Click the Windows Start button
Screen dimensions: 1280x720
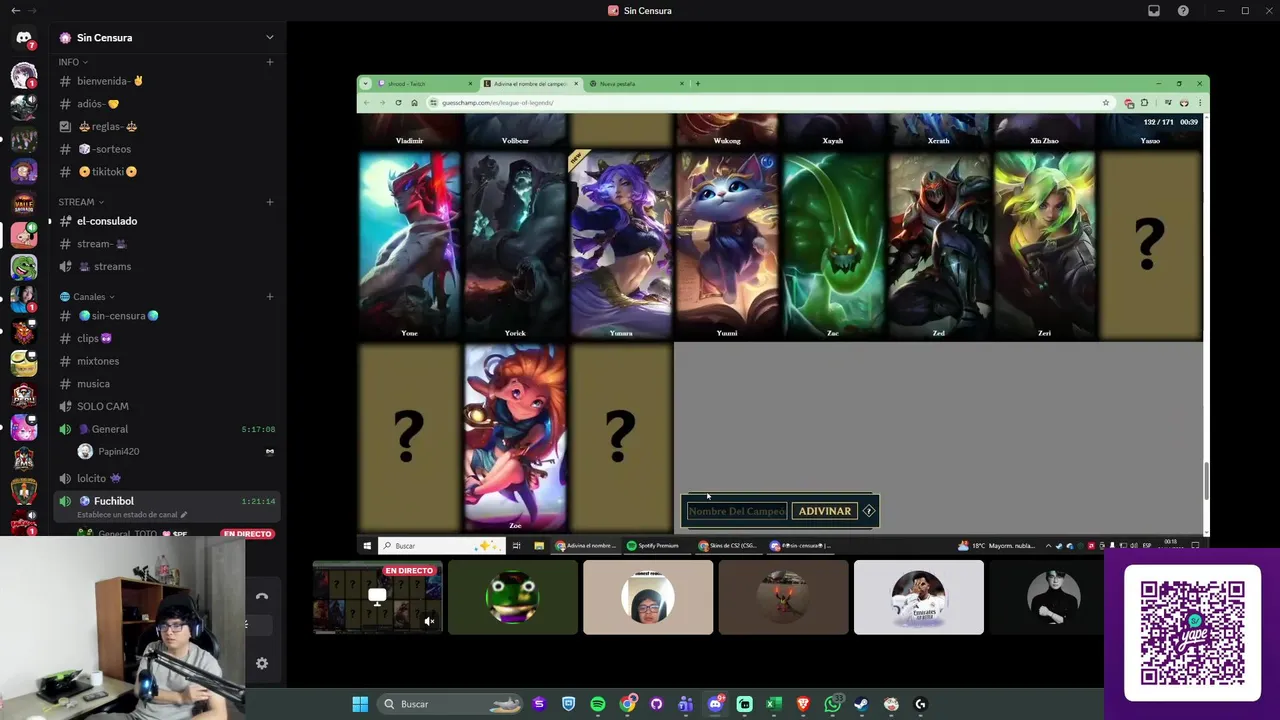tap(360, 704)
